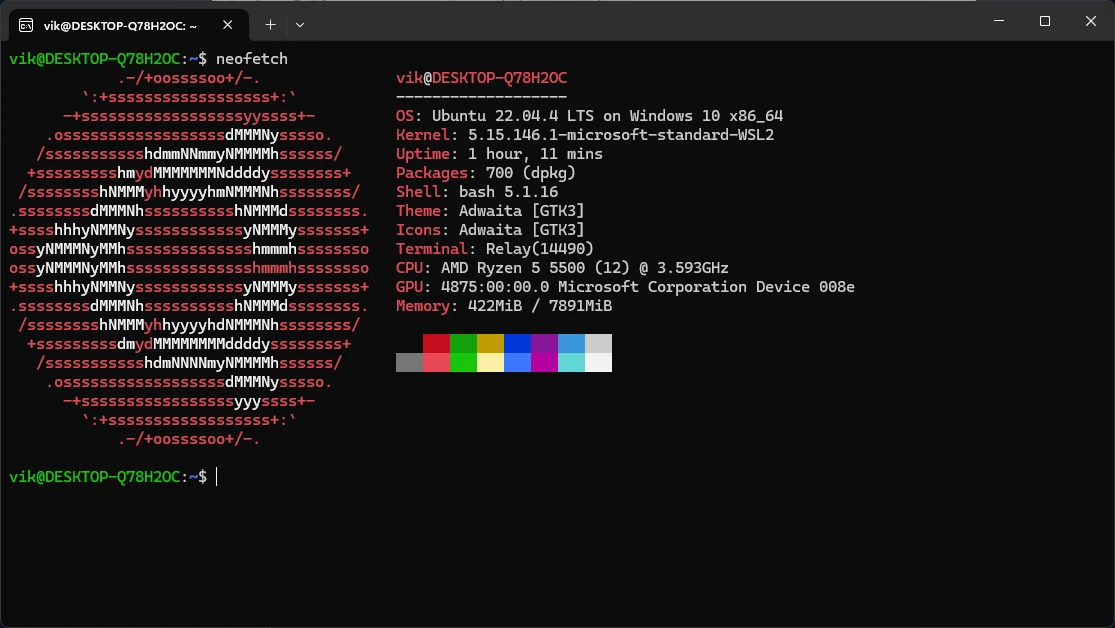Click the dark green color block
This screenshot has width=1115, height=628.
click(x=464, y=344)
